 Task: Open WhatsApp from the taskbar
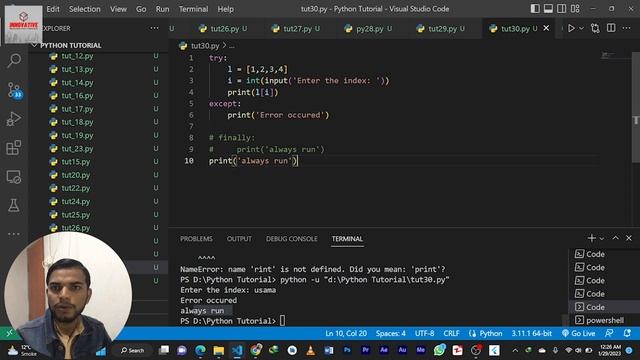[439, 350]
